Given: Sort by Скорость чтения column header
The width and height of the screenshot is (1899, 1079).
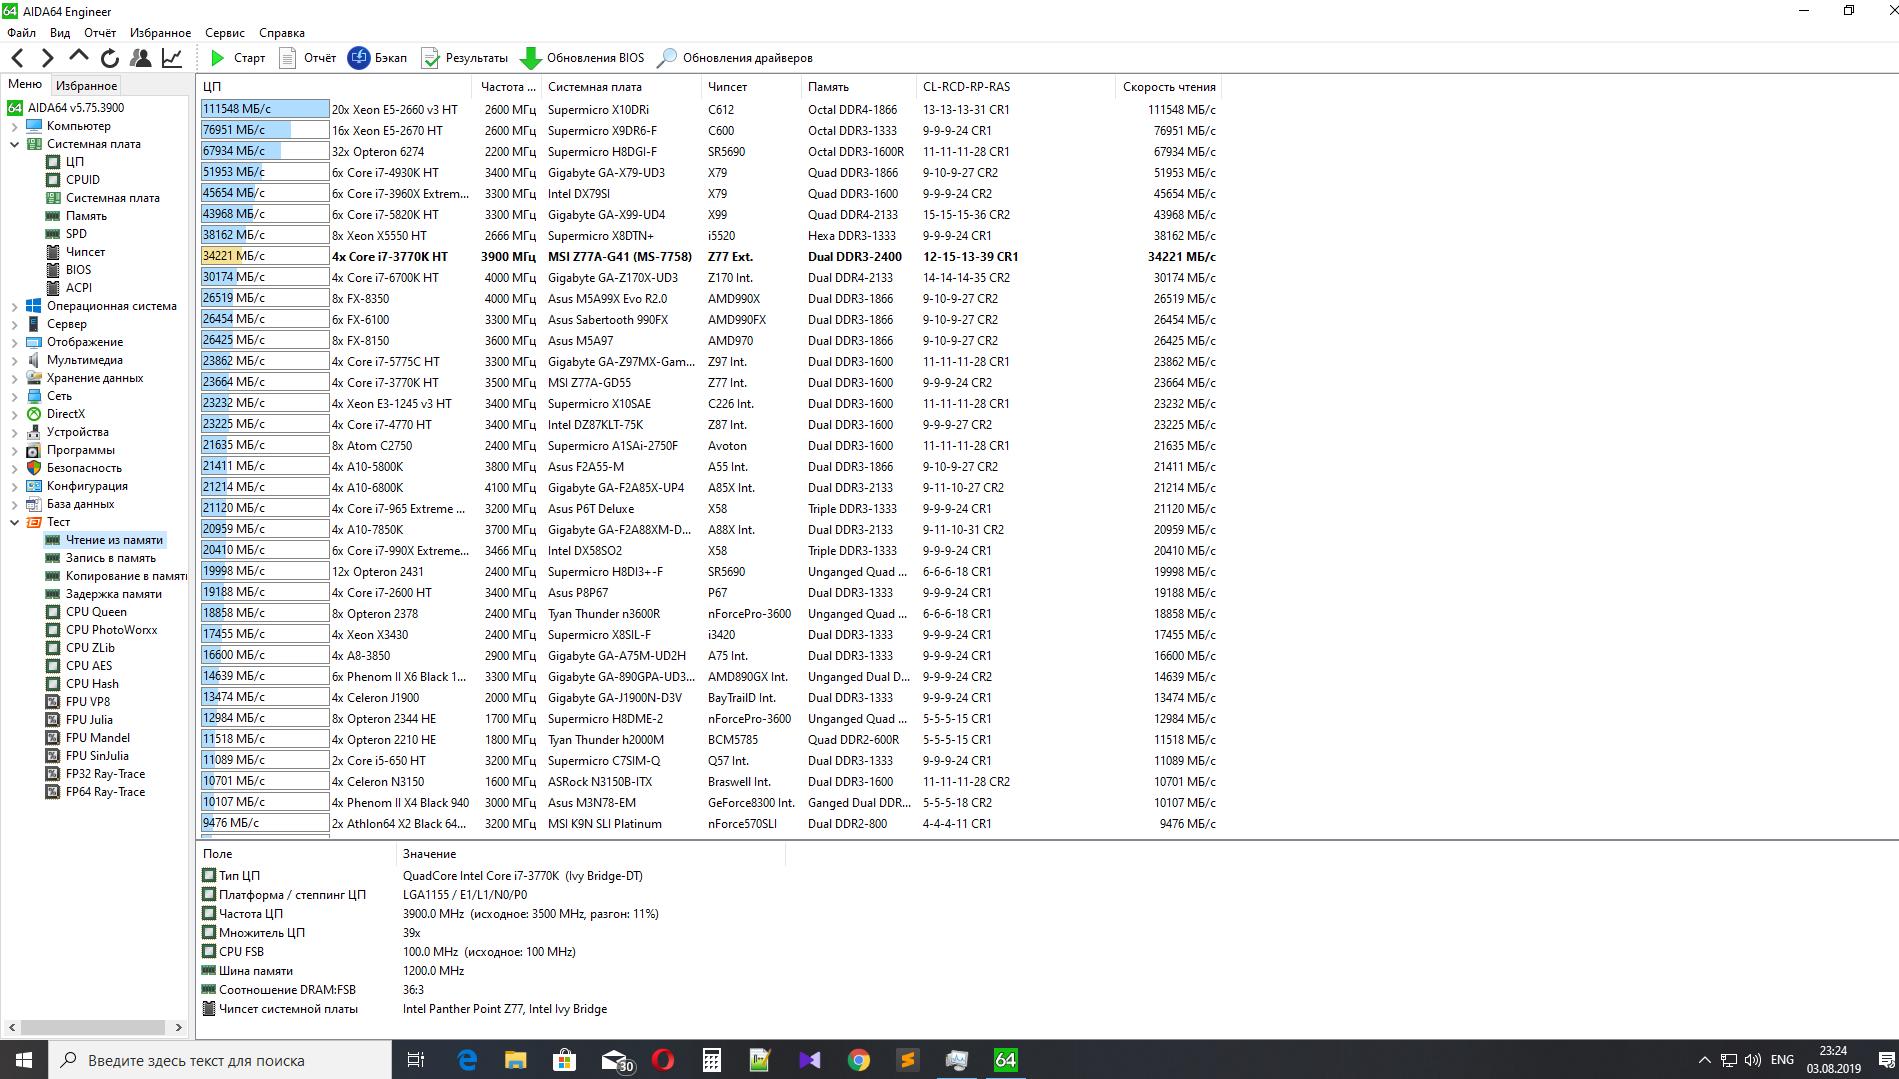Looking at the screenshot, I should point(1169,87).
